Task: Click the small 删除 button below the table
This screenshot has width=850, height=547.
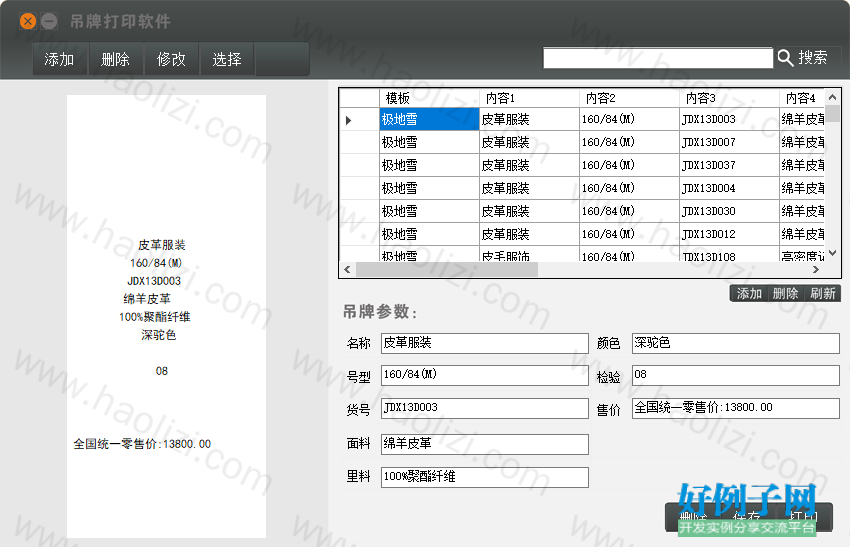Action: click(x=785, y=293)
